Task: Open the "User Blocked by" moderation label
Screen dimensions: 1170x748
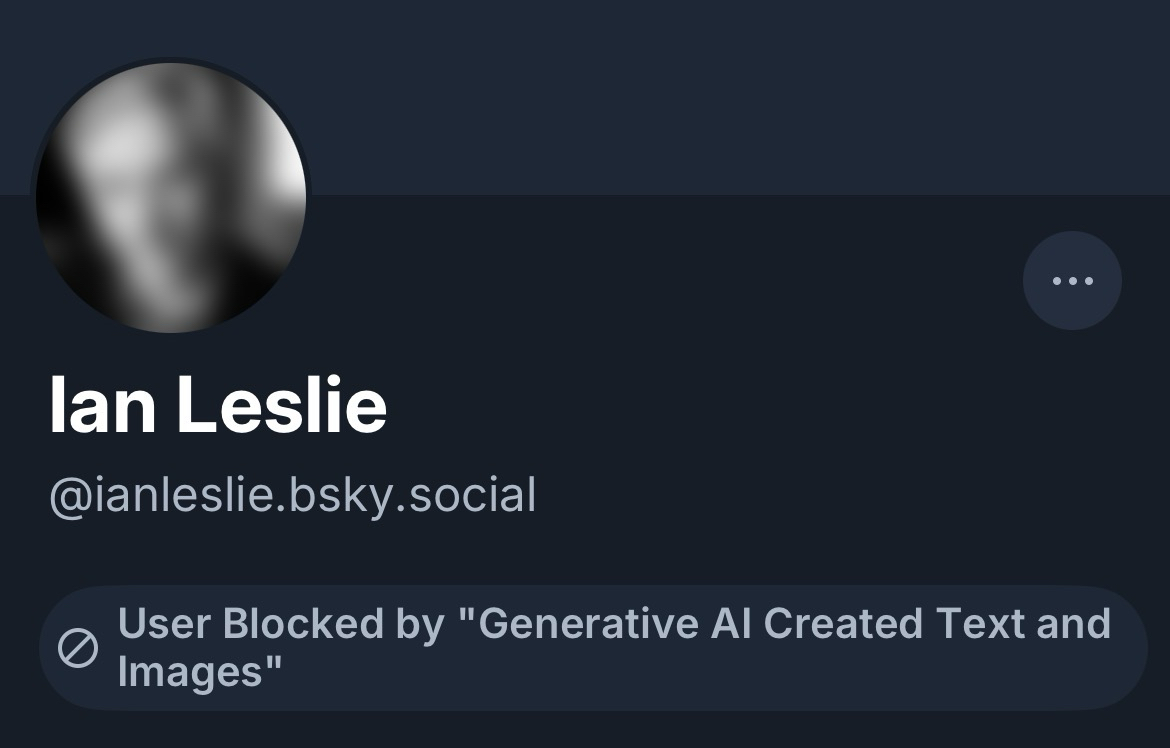Action: pyautogui.click(x=592, y=648)
